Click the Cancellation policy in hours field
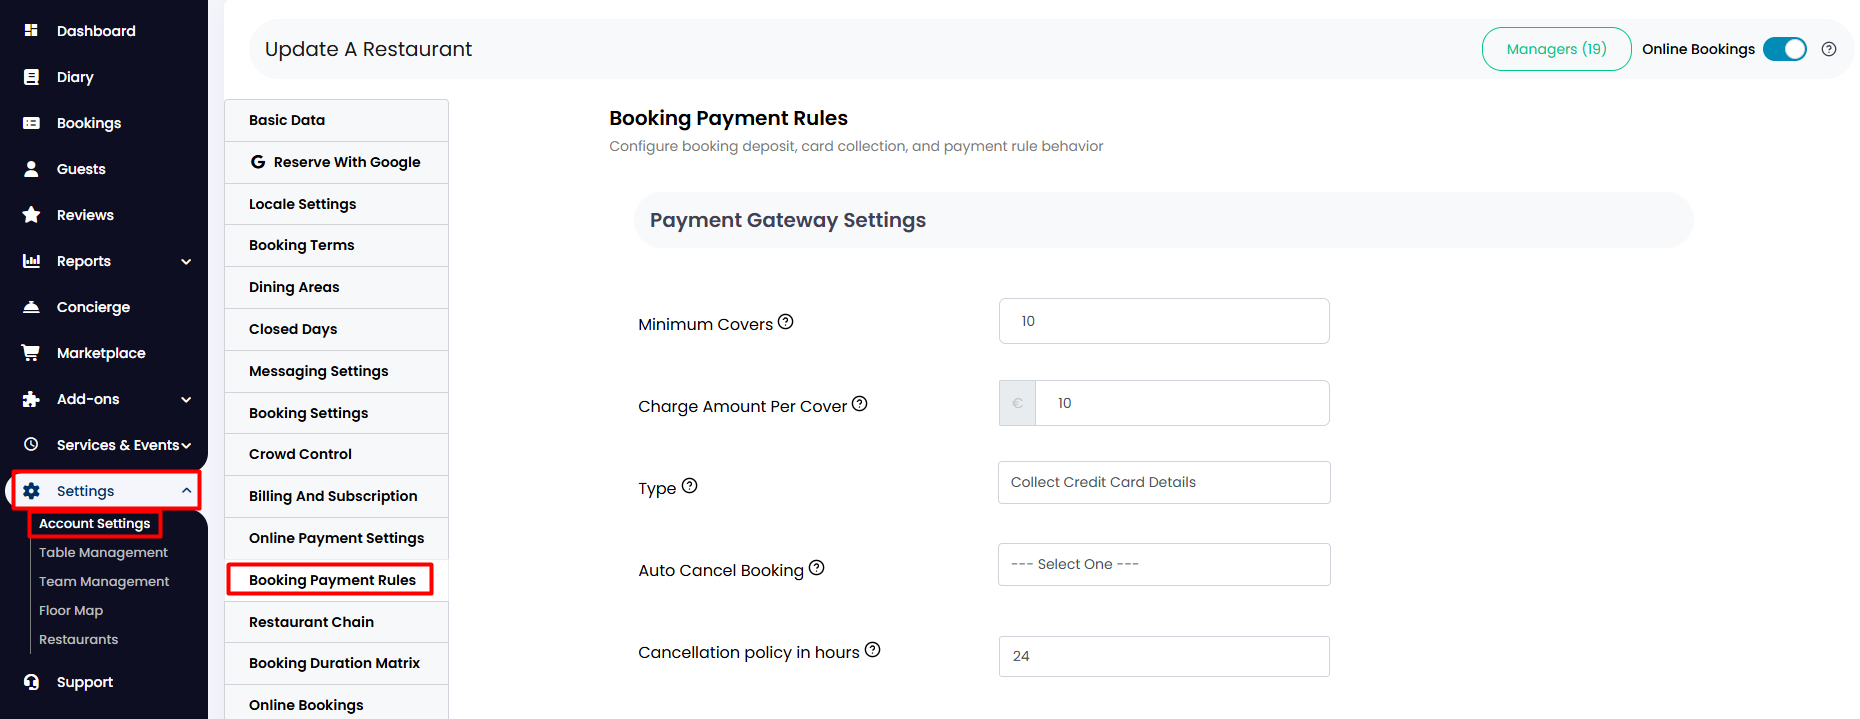The height and width of the screenshot is (719, 1860). (1164, 656)
